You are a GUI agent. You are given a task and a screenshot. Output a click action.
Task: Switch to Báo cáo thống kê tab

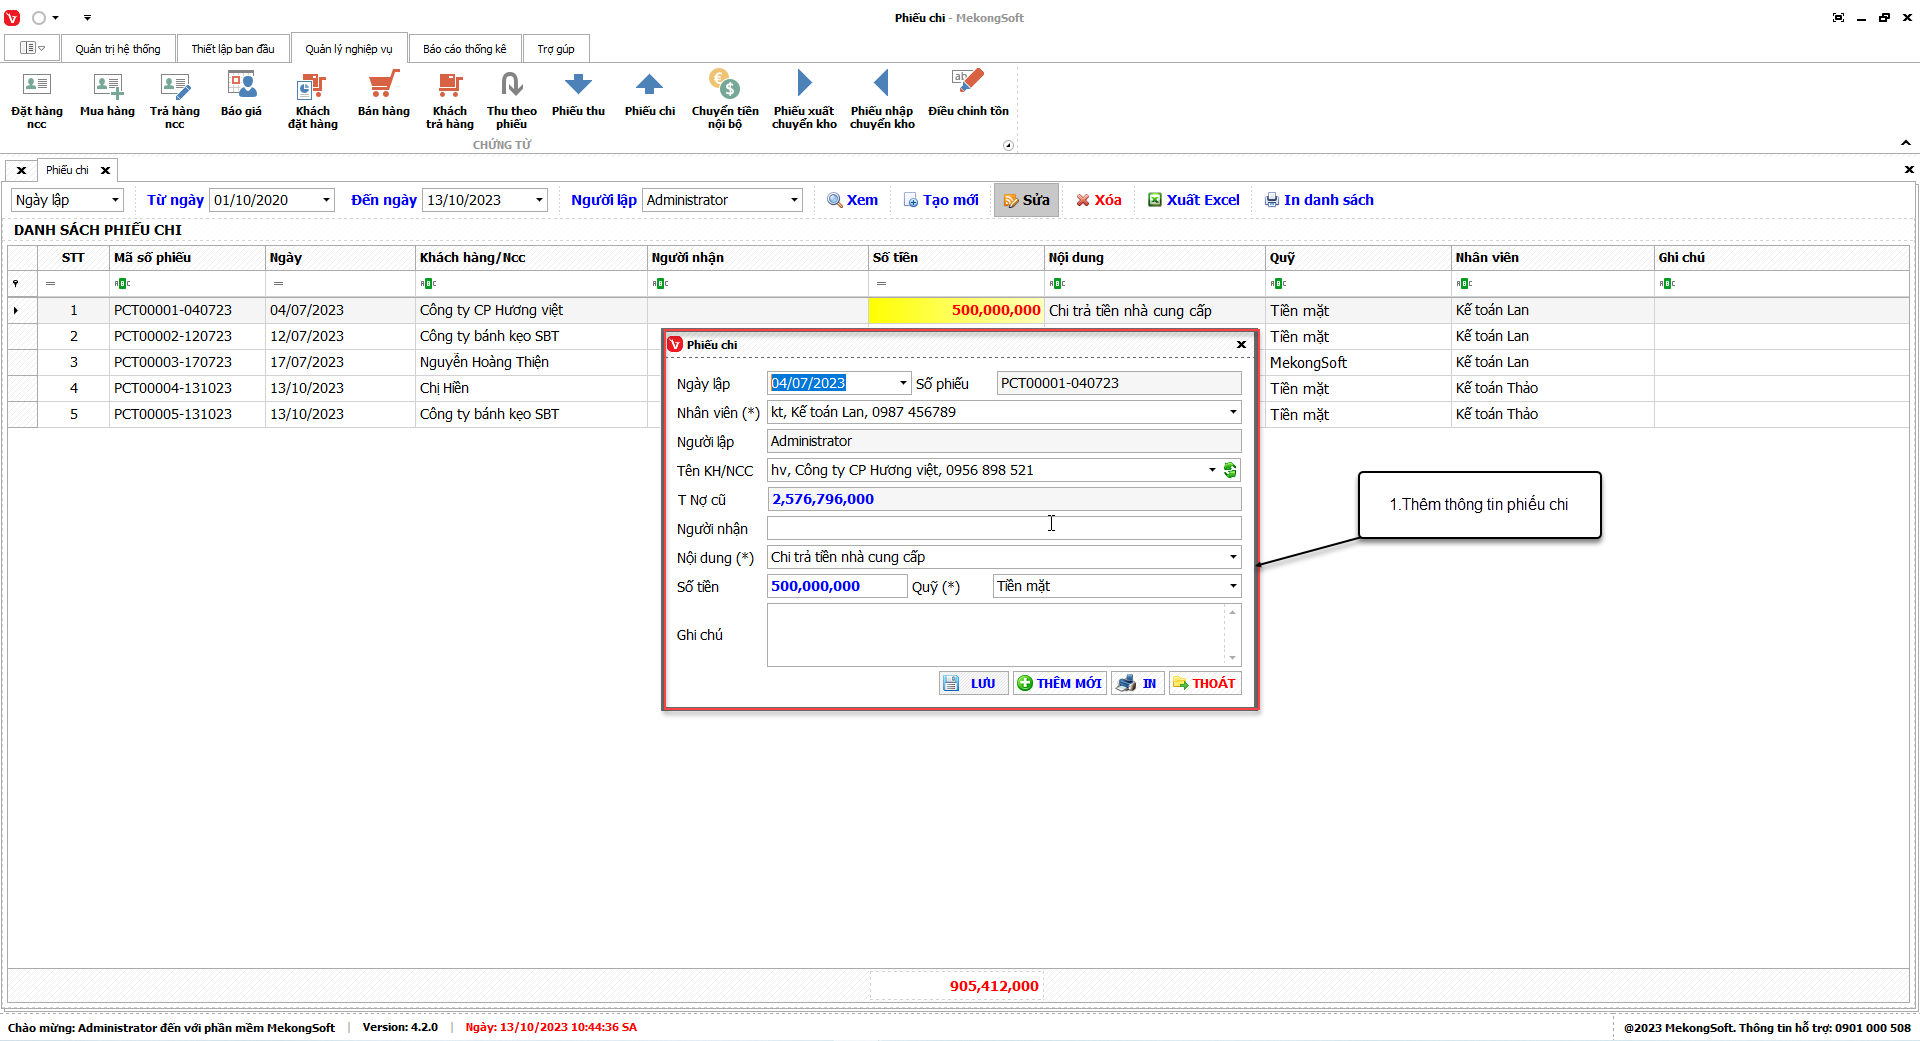[x=464, y=49]
